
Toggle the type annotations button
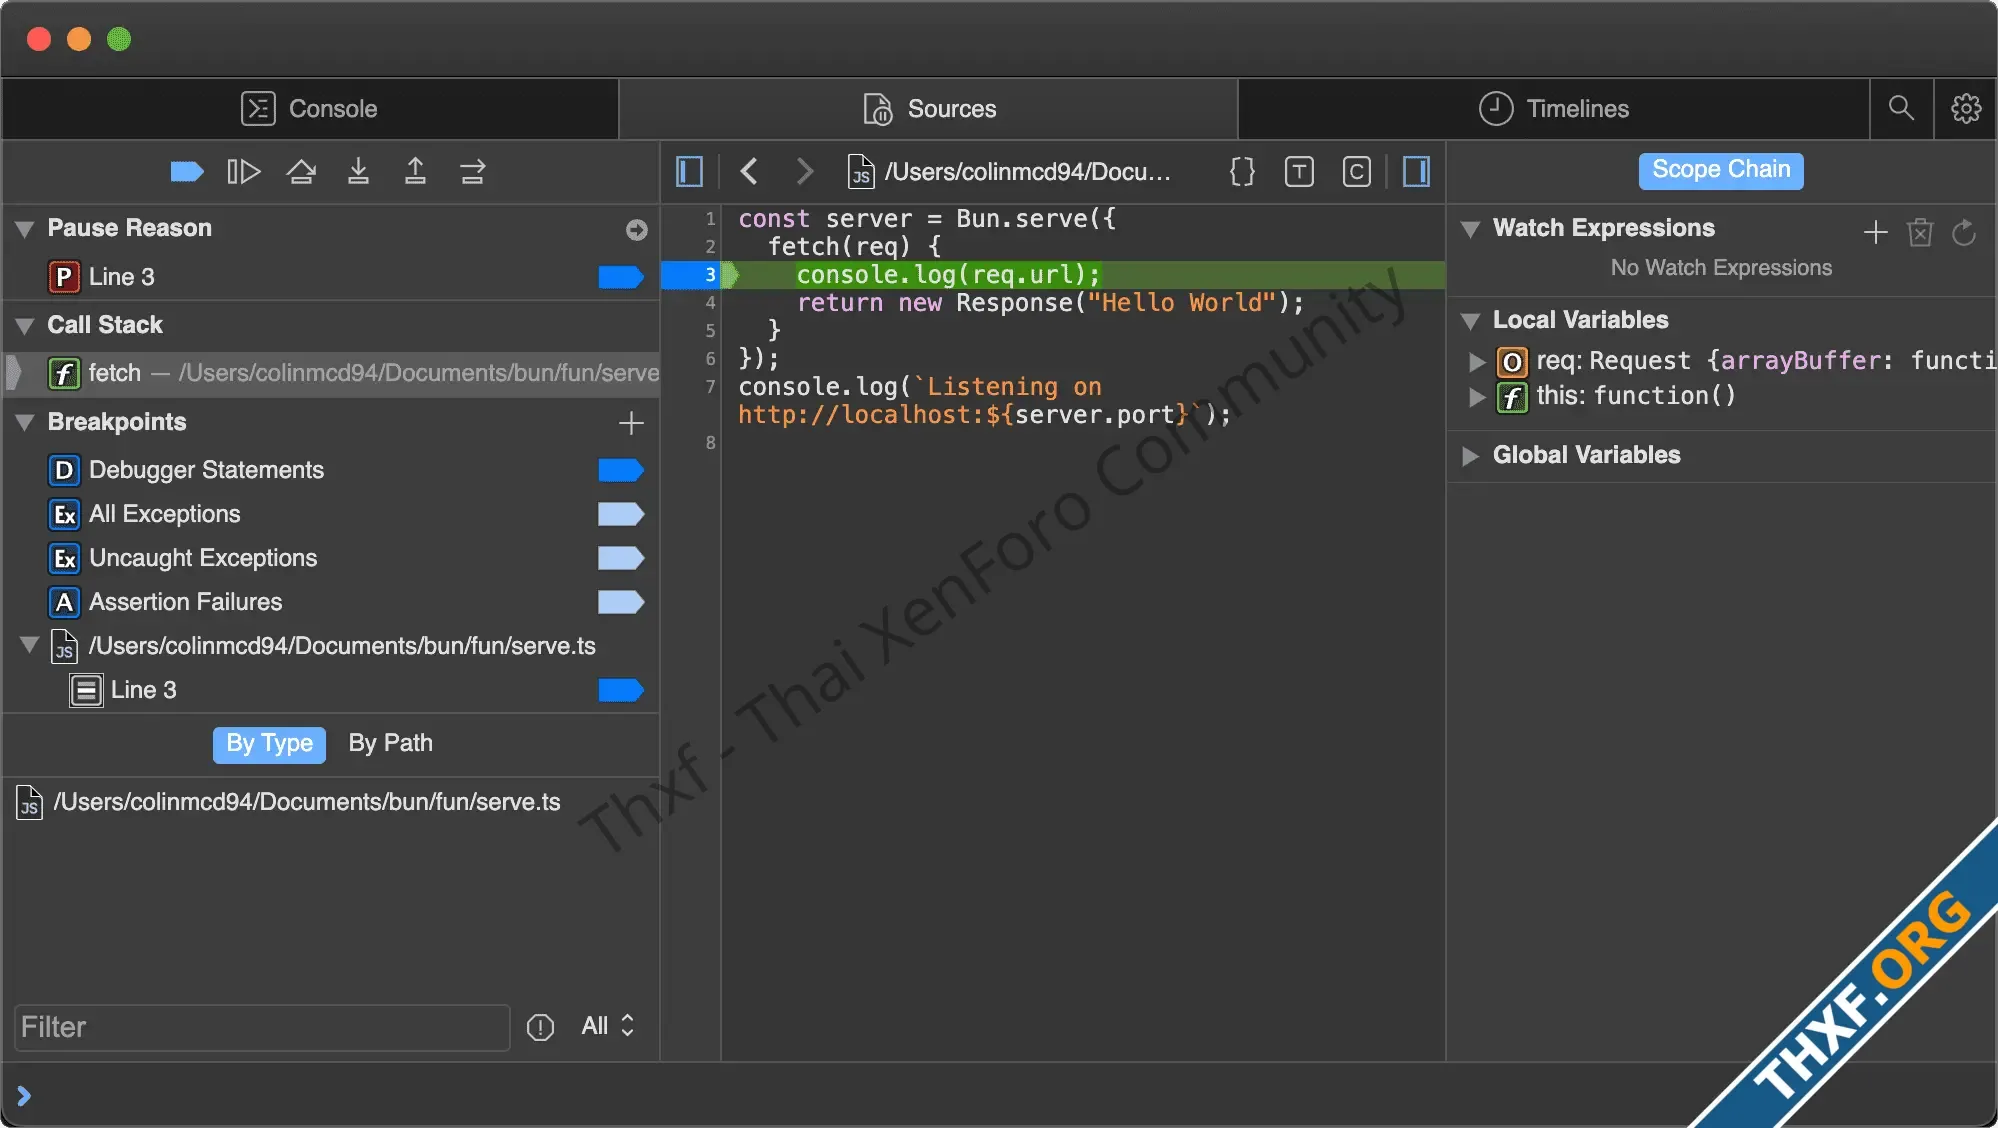(1299, 172)
